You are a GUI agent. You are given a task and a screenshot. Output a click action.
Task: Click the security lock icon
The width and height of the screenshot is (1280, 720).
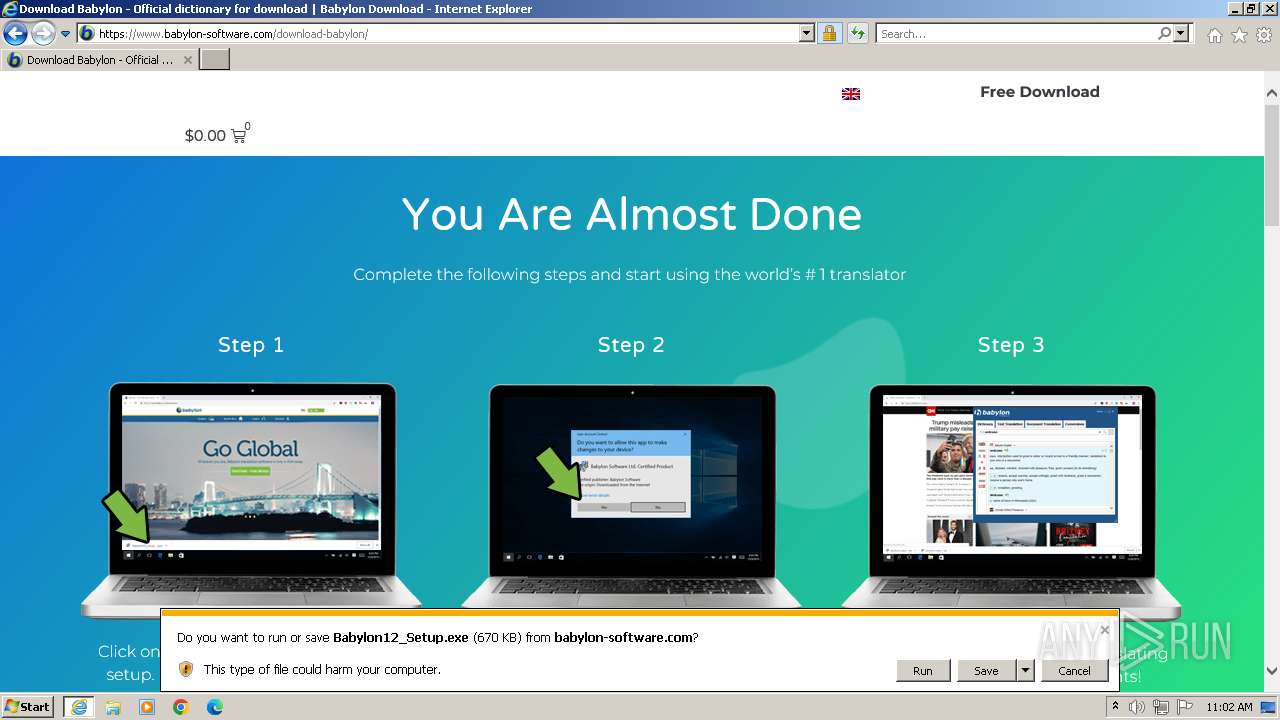click(829, 34)
